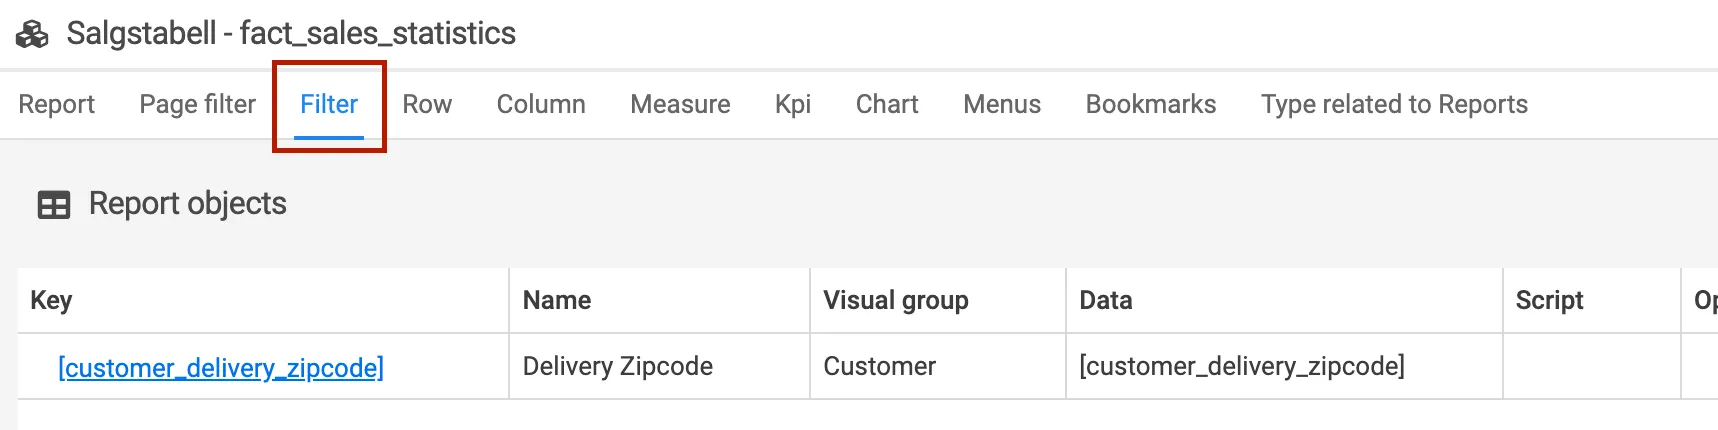Go to the Menus tab

pos(1002,104)
